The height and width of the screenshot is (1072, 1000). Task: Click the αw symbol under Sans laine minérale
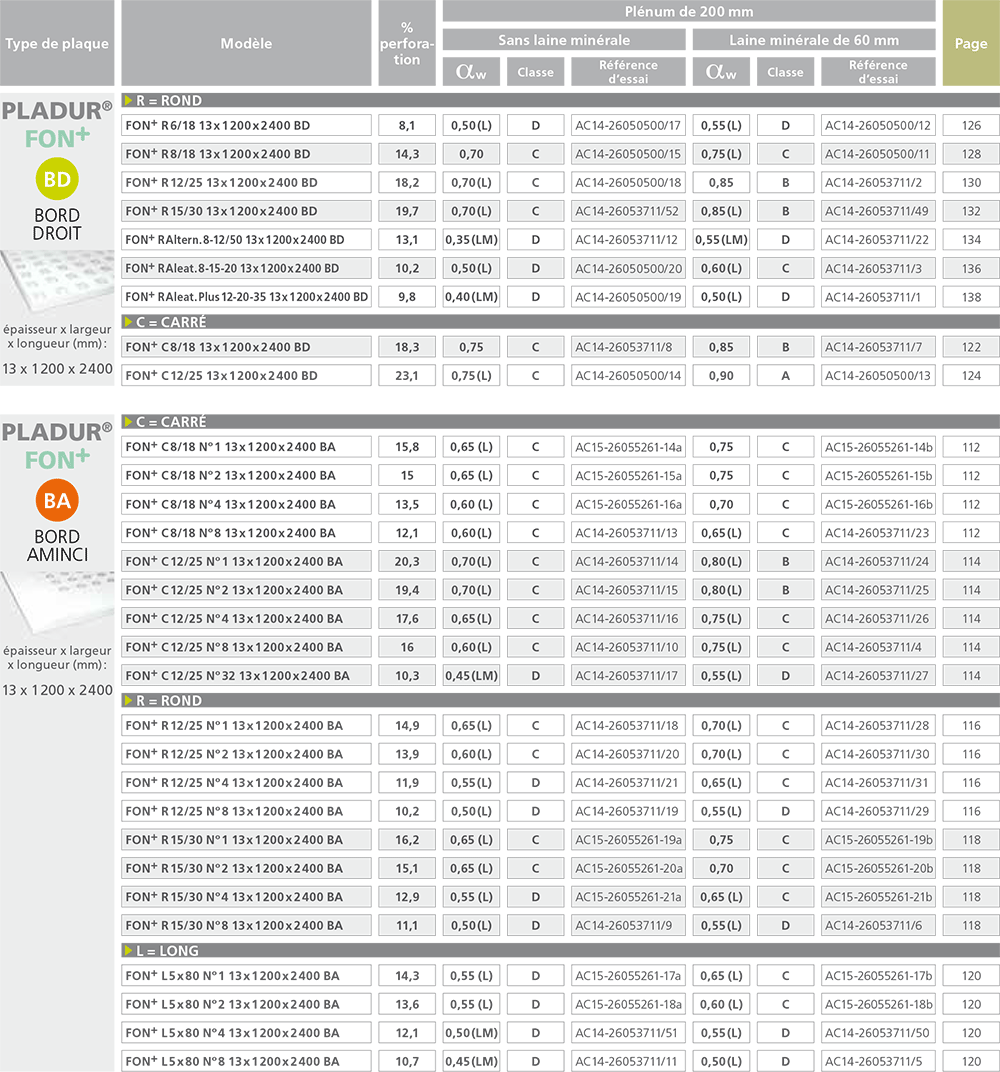(470, 71)
